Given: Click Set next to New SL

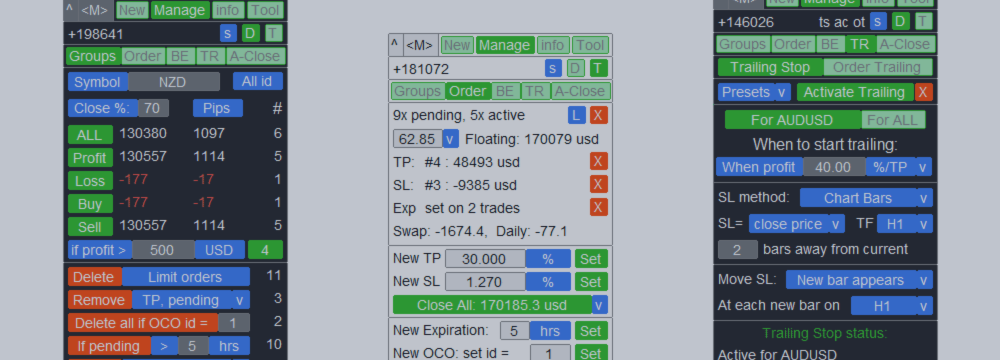Looking at the screenshot, I should pyautogui.click(x=591, y=281).
